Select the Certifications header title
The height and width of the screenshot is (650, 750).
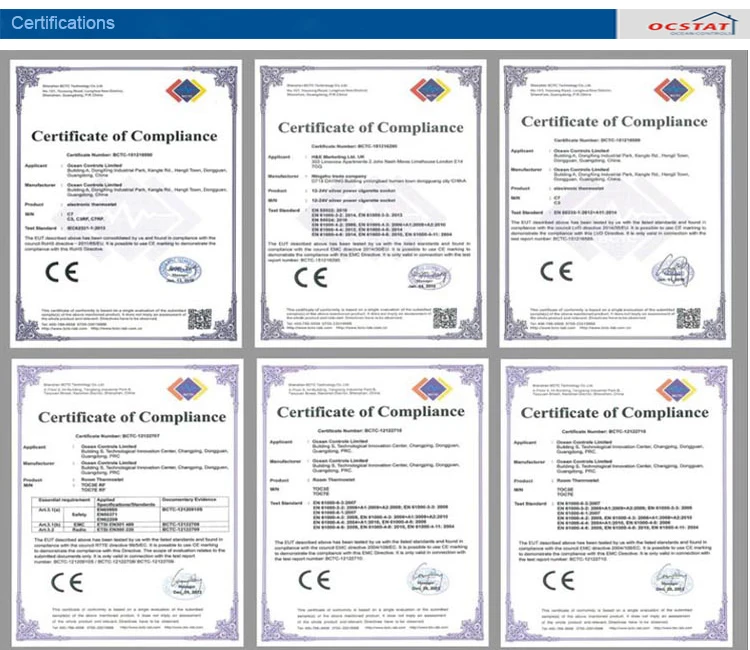pos(63,23)
